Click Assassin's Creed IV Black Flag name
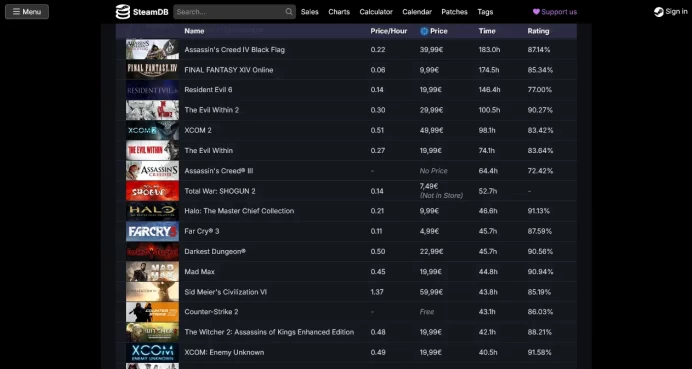 click(234, 49)
